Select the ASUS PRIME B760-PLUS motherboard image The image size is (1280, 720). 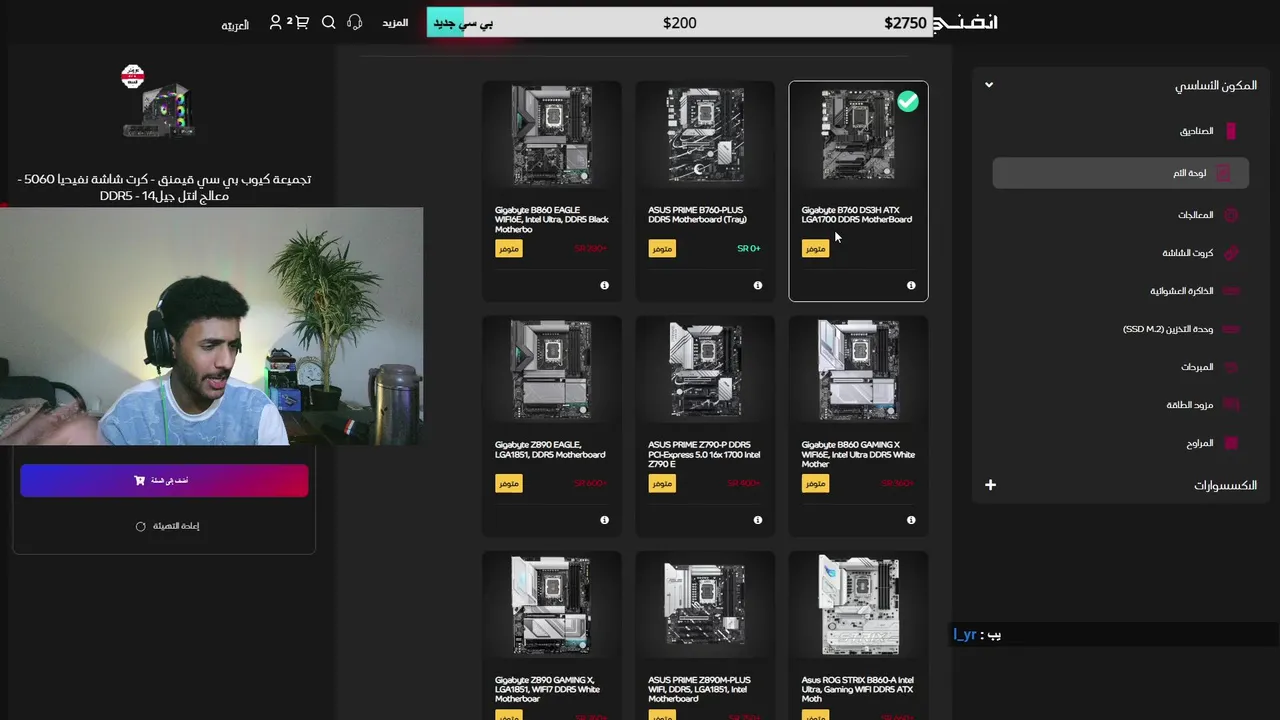click(705, 135)
